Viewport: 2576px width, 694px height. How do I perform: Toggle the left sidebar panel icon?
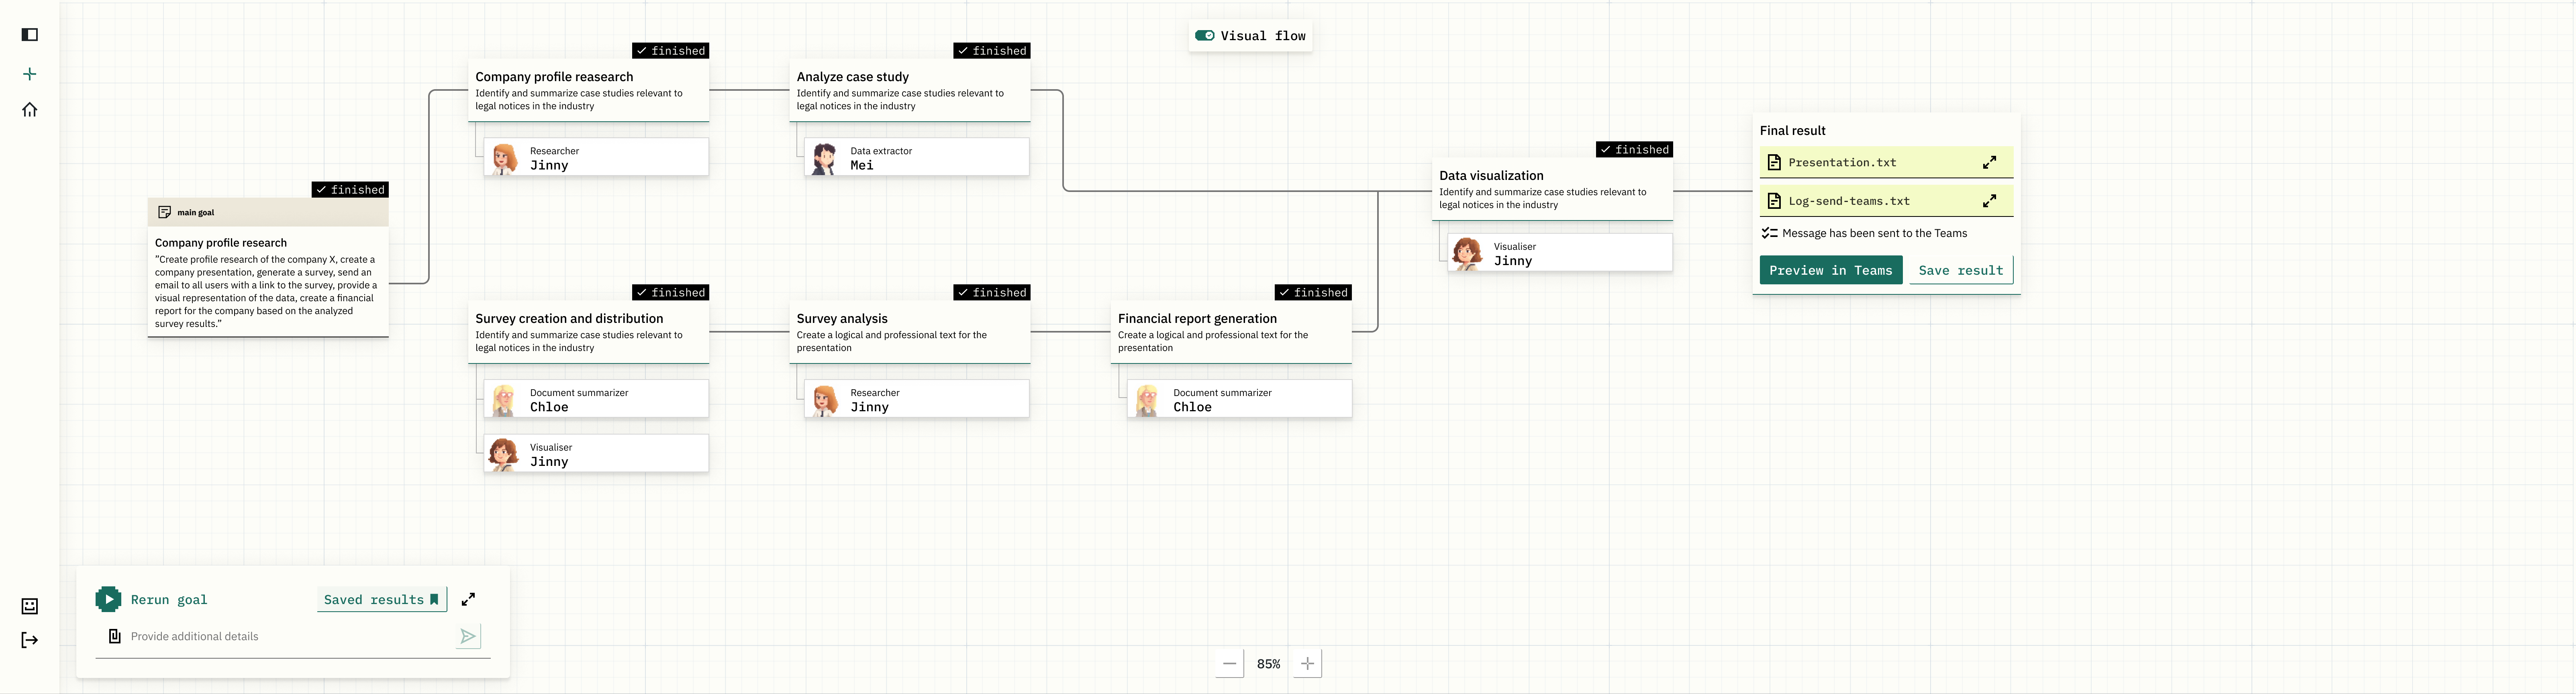point(30,35)
